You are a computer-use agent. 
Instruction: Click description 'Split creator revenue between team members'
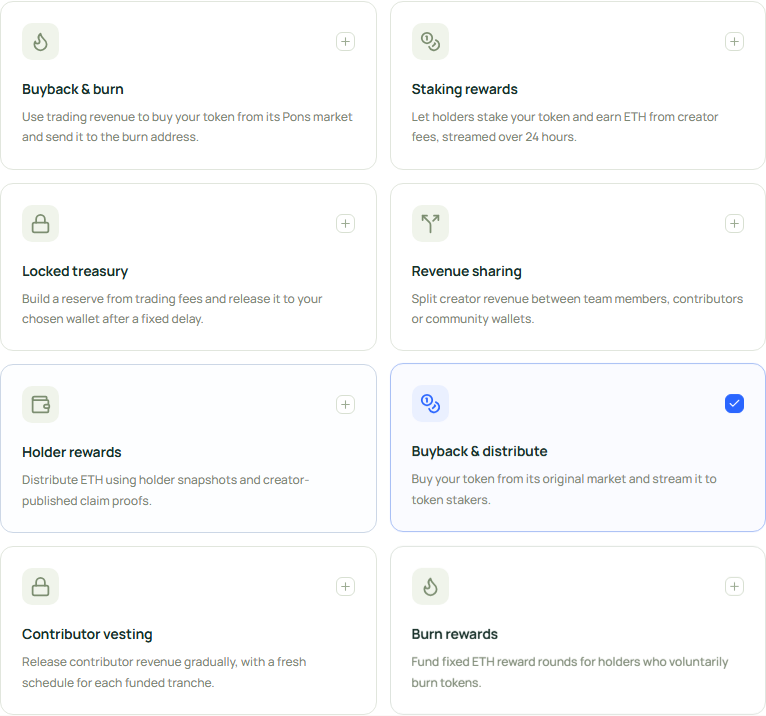(577, 309)
